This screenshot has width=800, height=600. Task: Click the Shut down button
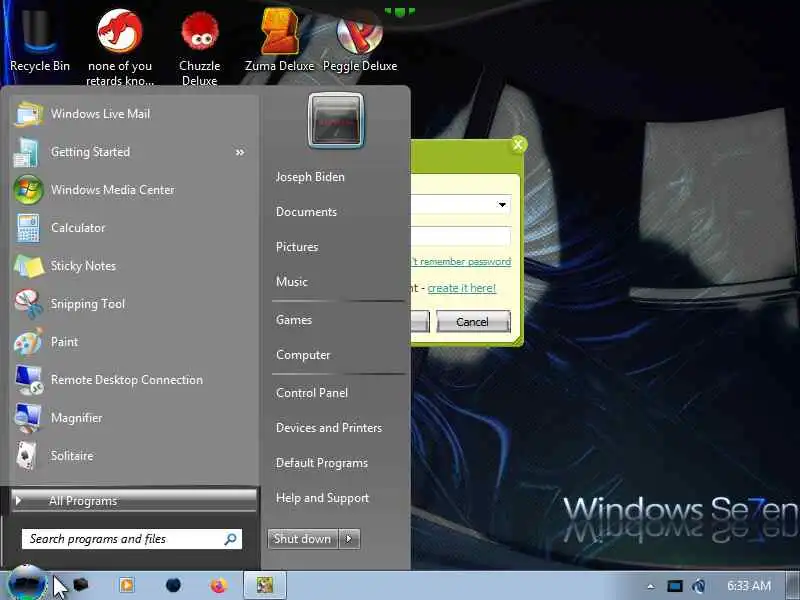tap(303, 539)
